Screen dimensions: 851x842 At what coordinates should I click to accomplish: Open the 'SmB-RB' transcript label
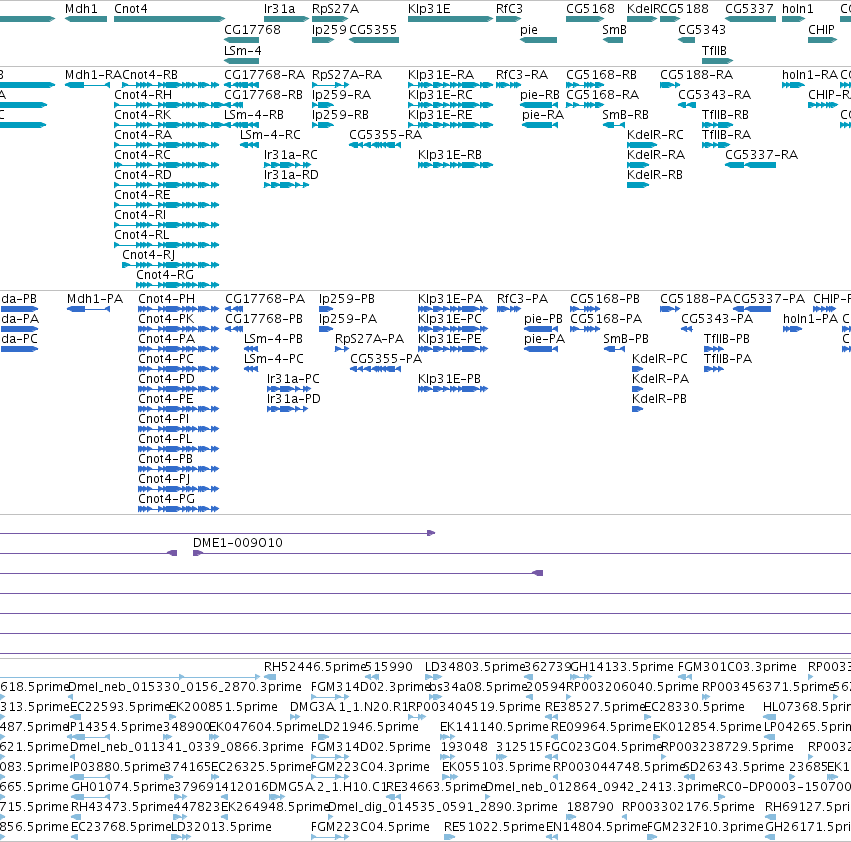click(x=626, y=115)
